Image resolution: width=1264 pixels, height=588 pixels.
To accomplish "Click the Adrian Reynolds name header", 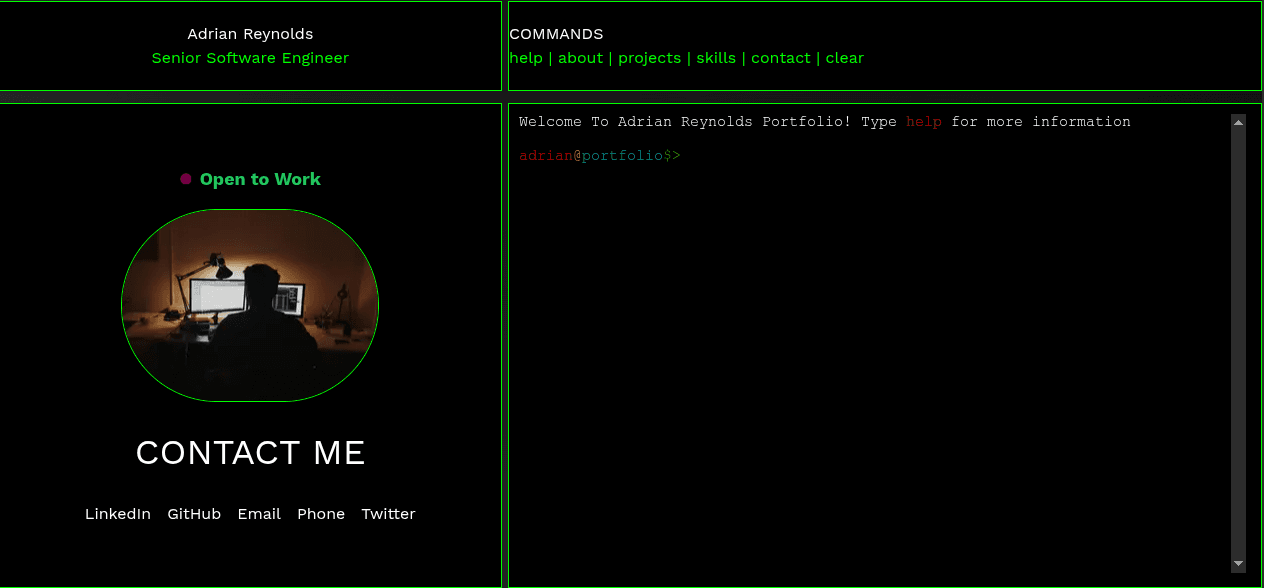I will tap(250, 33).
